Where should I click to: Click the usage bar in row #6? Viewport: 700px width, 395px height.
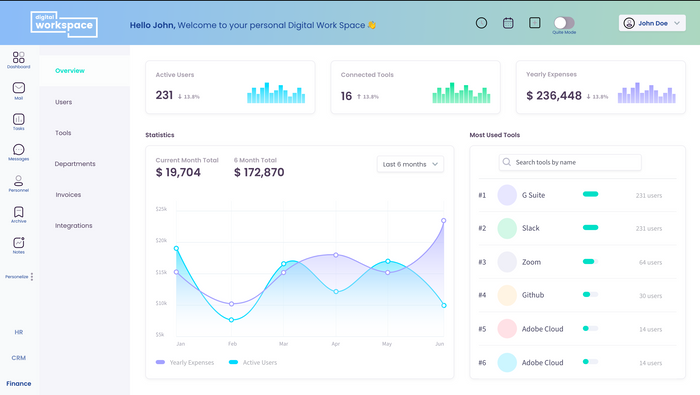(x=590, y=362)
